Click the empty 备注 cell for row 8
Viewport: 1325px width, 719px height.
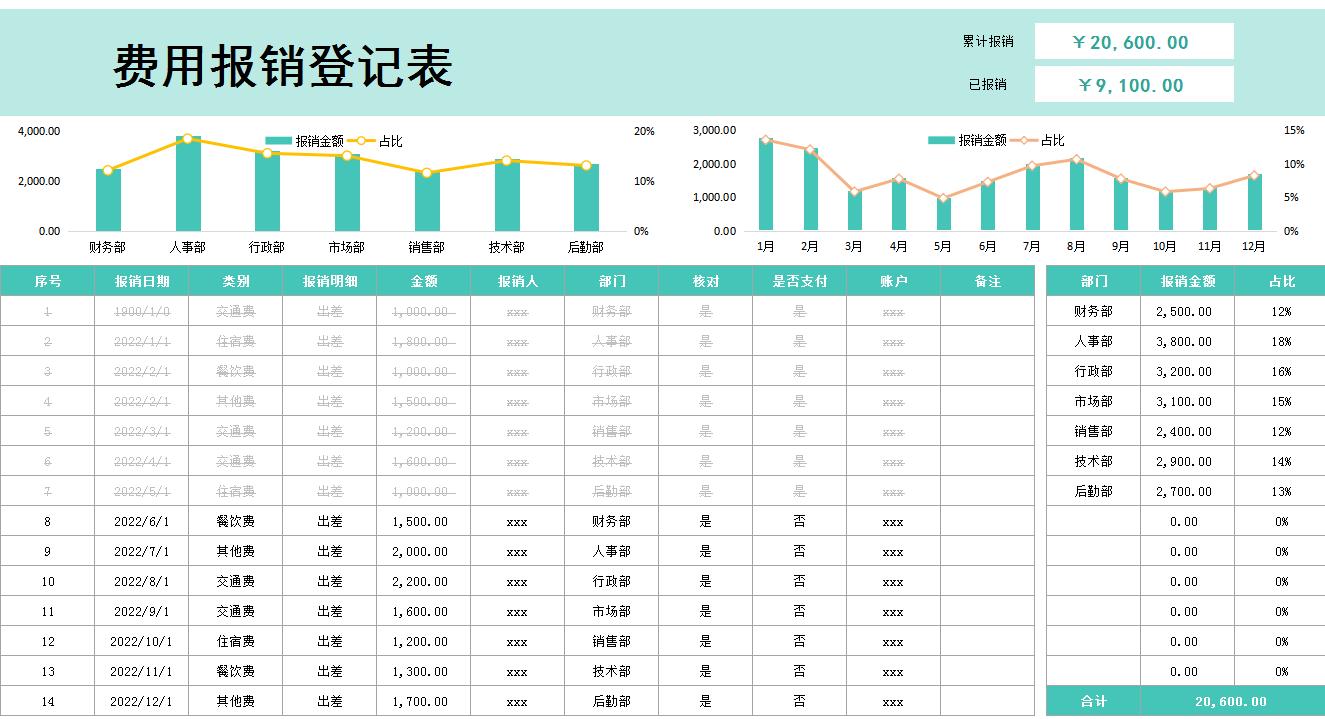[x=988, y=521]
